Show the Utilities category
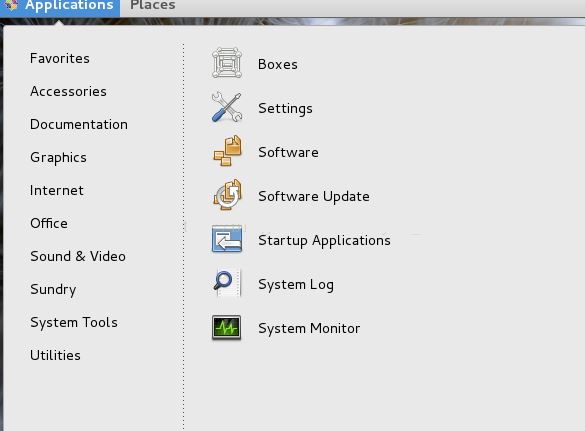Image resolution: width=585 pixels, height=431 pixels. click(55, 355)
